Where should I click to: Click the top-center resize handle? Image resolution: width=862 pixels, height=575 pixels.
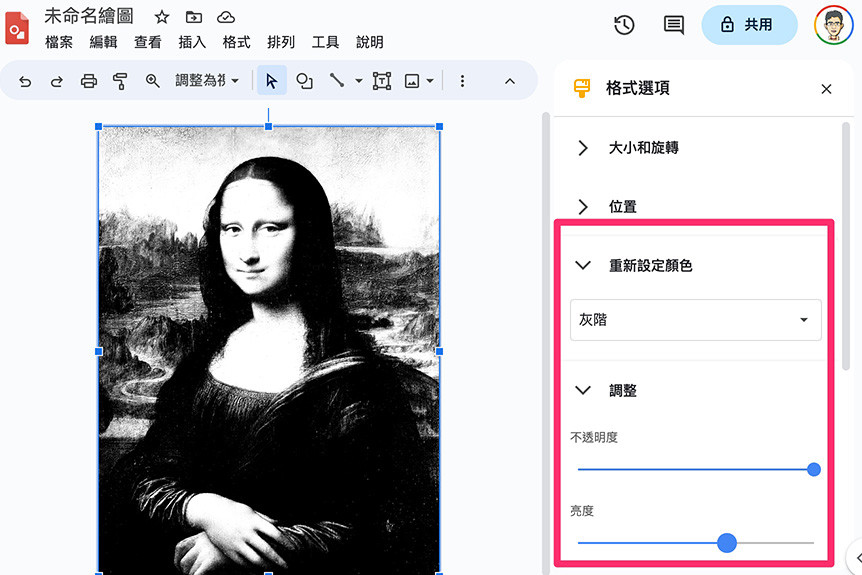pos(268,126)
